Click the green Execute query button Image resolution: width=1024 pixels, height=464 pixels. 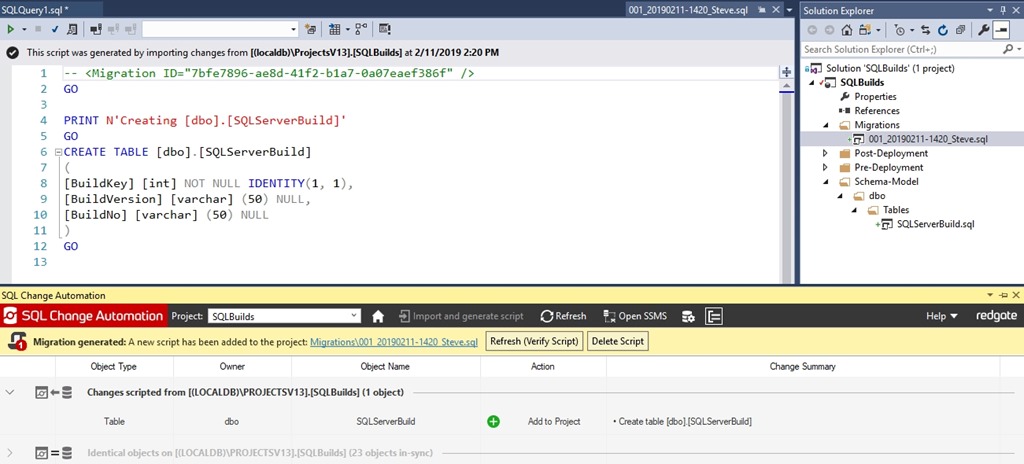[12, 30]
